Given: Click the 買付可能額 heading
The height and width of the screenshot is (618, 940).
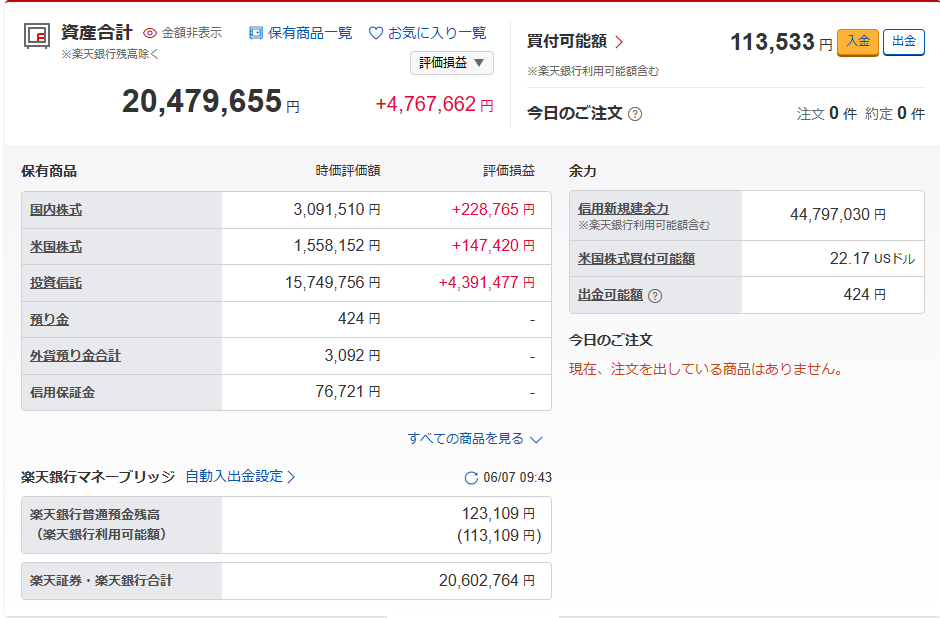Looking at the screenshot, I should (x=567, y=41).
